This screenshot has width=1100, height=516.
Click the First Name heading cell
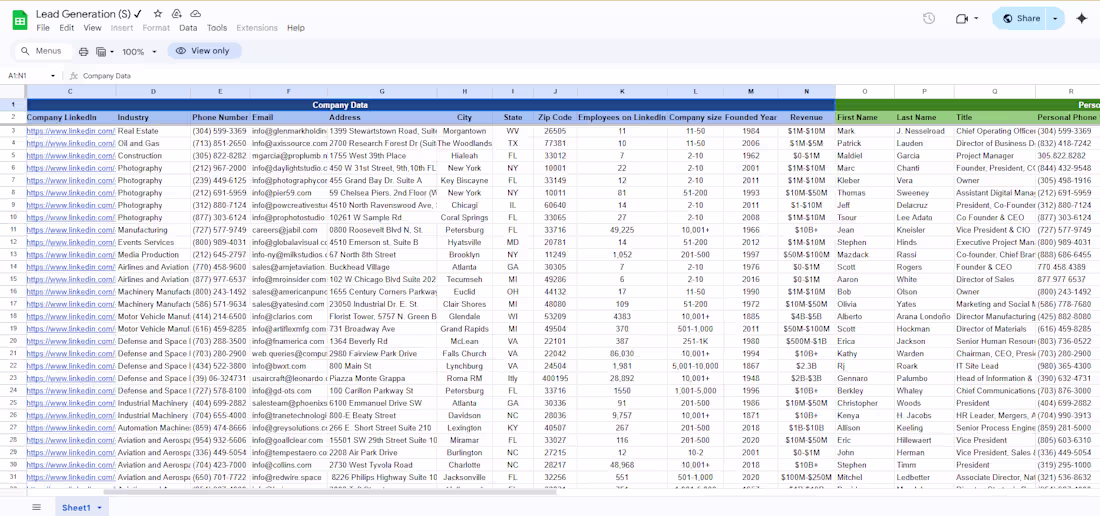[x=864, y=118]
